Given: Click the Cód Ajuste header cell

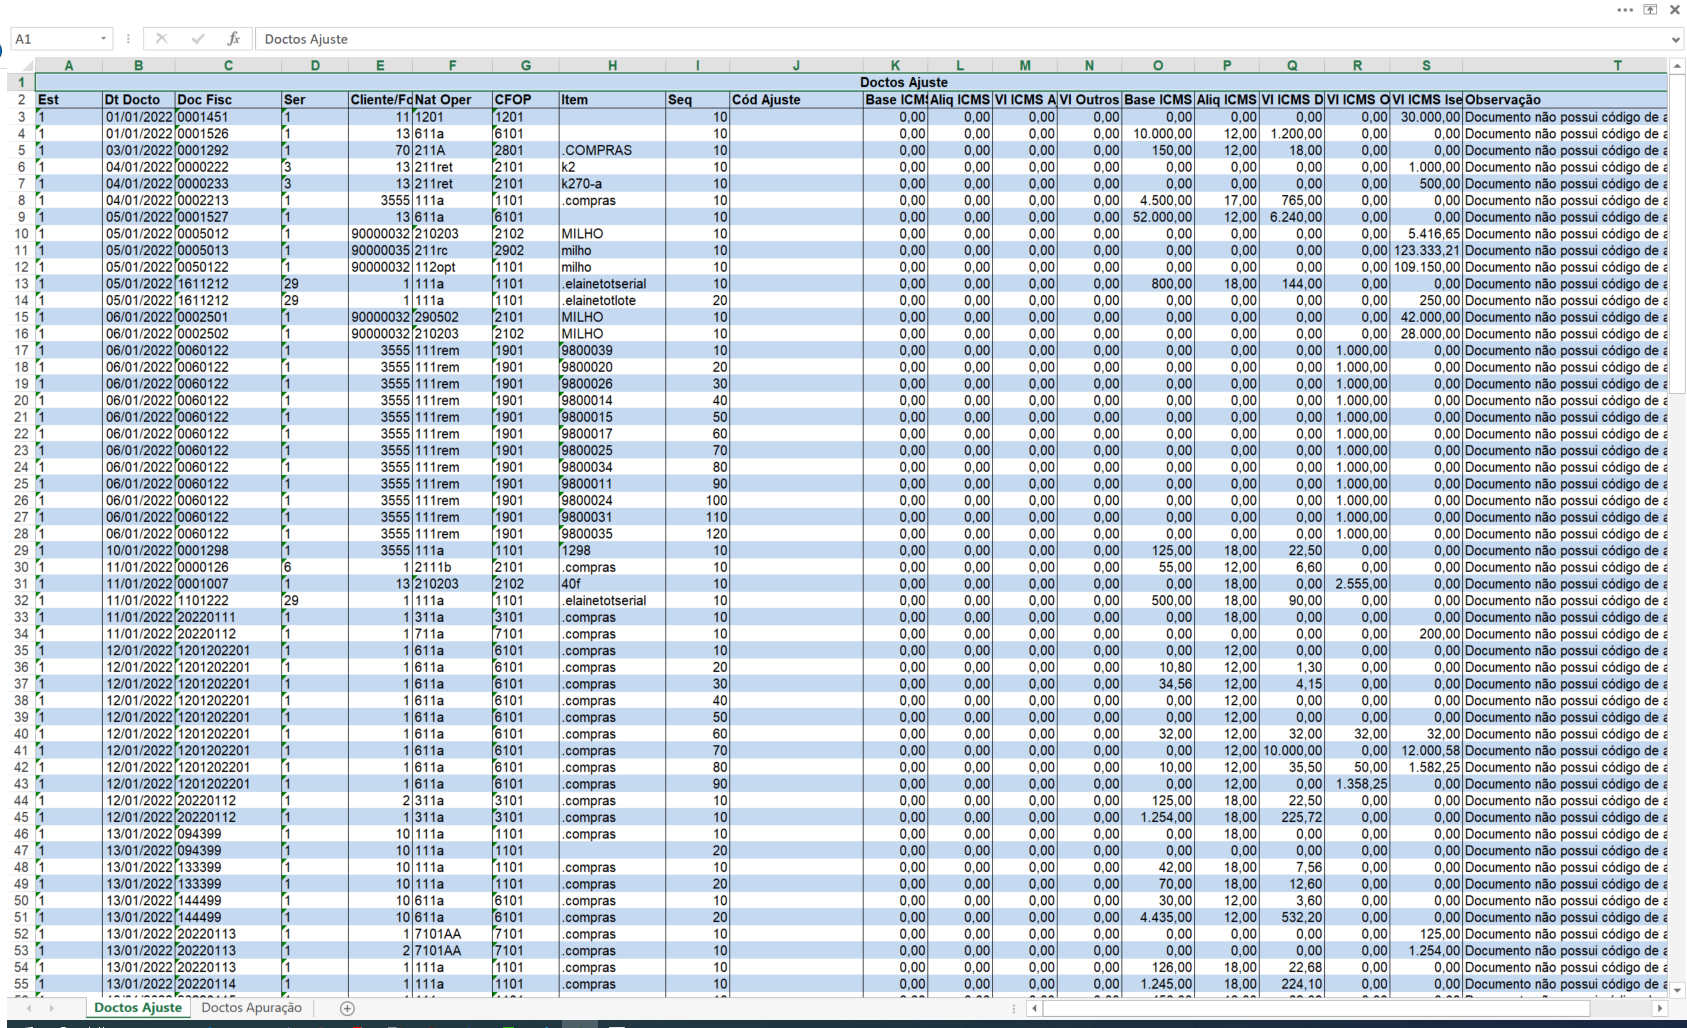Looking at the screenshot, I should coord(796,100).
